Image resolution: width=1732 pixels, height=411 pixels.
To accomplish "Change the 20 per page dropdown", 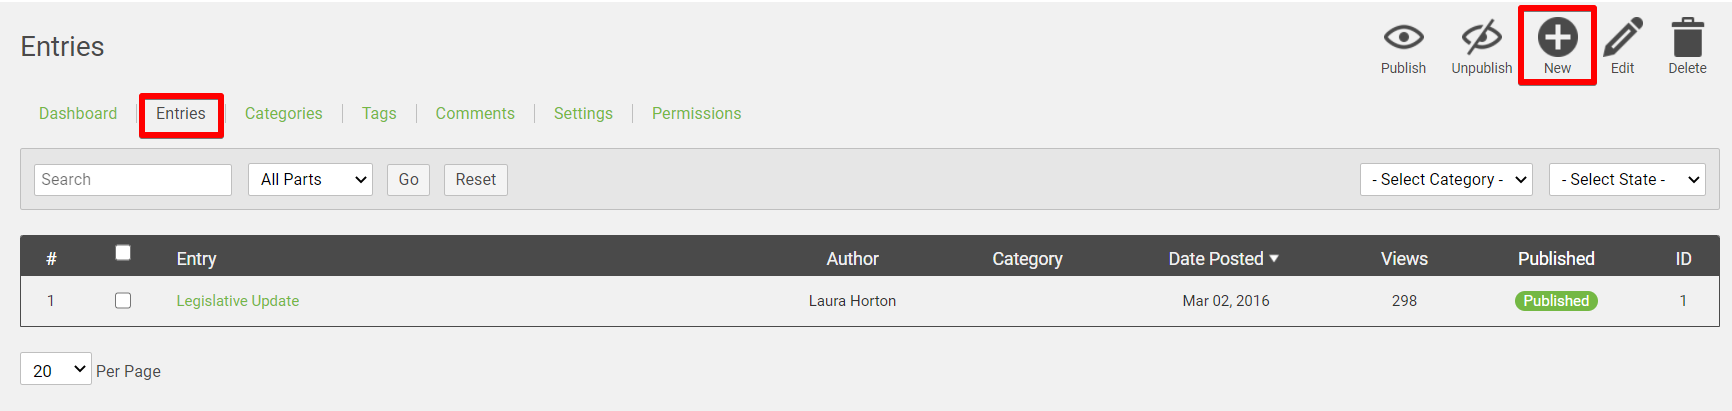I will pyautogui.click(x=56, y=370).
